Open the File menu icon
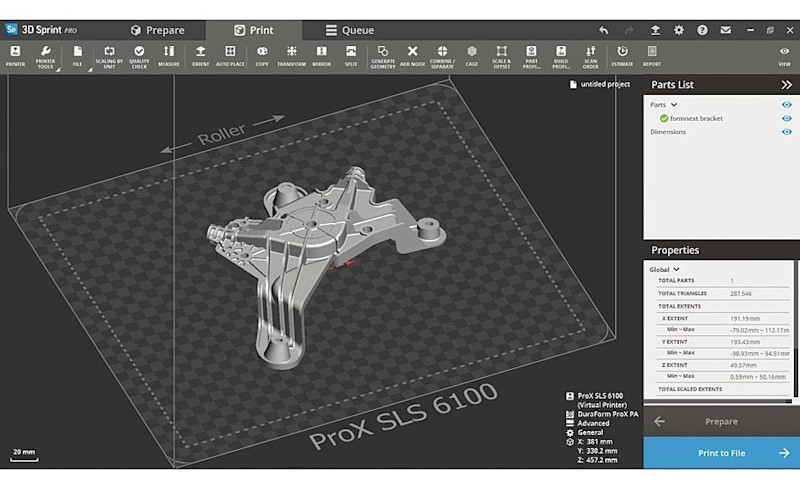Viewport: 800px width, 489px height. point(77,56)
